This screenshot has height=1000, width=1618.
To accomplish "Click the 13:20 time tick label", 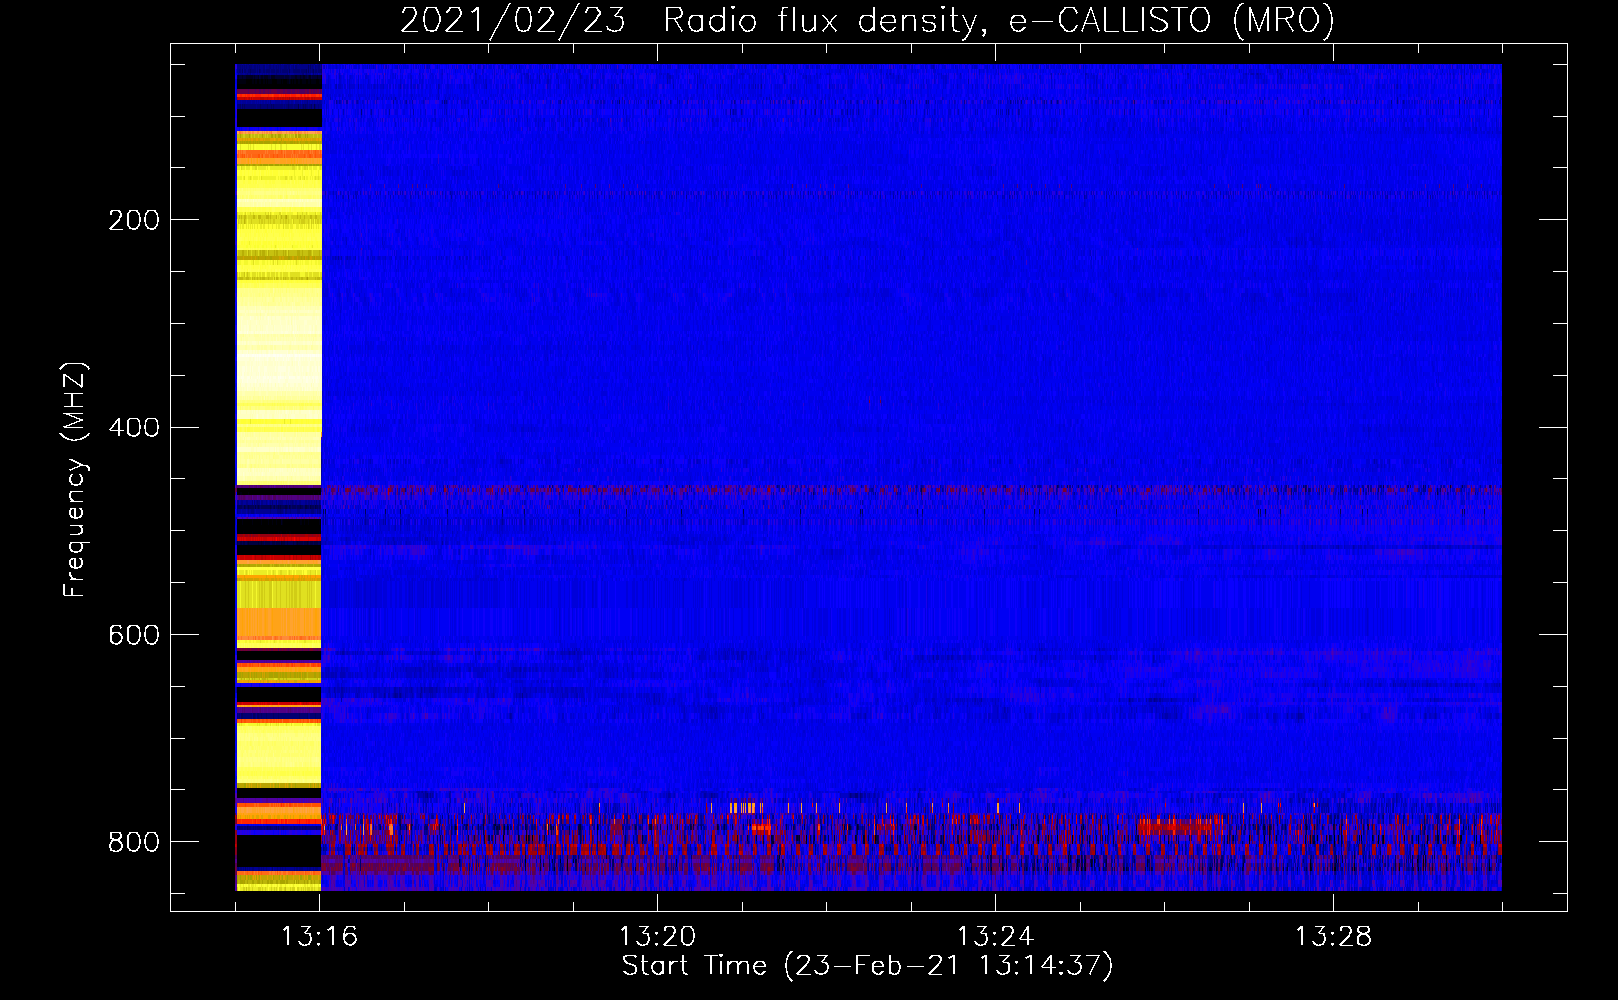I will 658,937.
